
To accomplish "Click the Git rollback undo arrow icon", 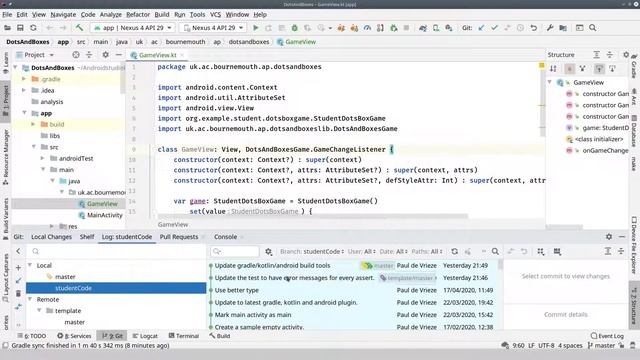I will [533, 28].
